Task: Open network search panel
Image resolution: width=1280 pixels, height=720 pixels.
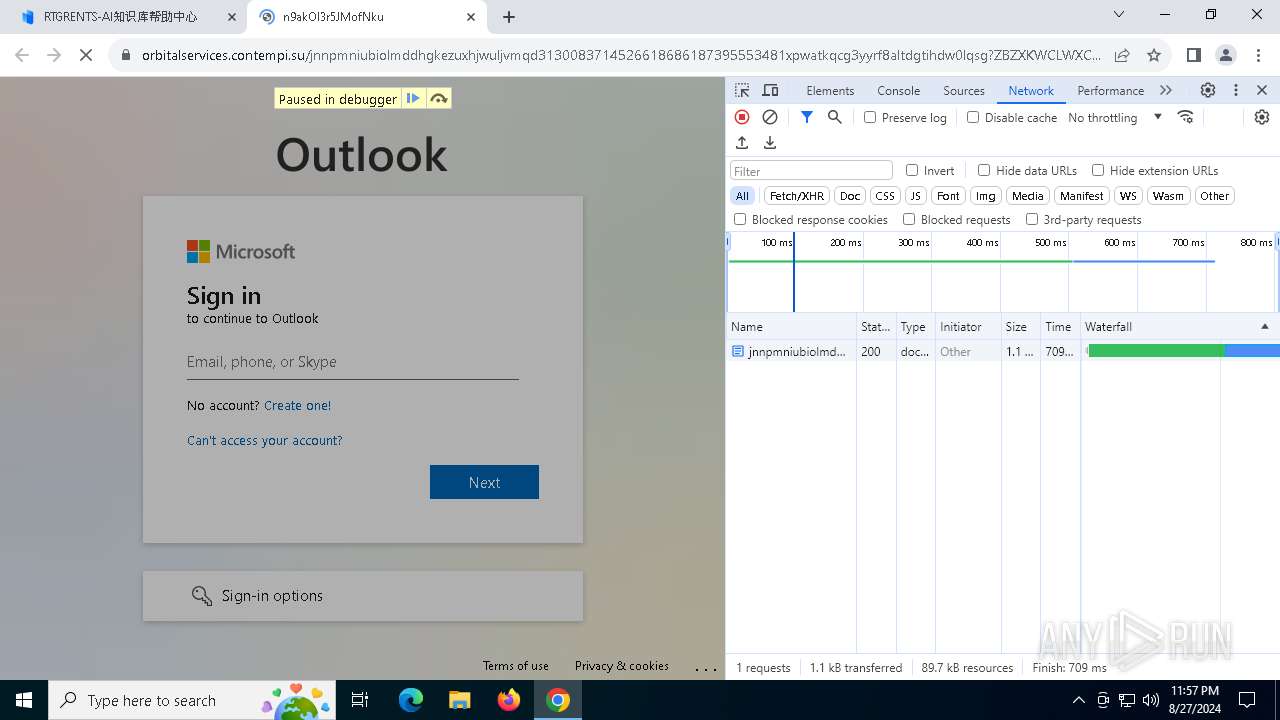Action: point(835,117)
